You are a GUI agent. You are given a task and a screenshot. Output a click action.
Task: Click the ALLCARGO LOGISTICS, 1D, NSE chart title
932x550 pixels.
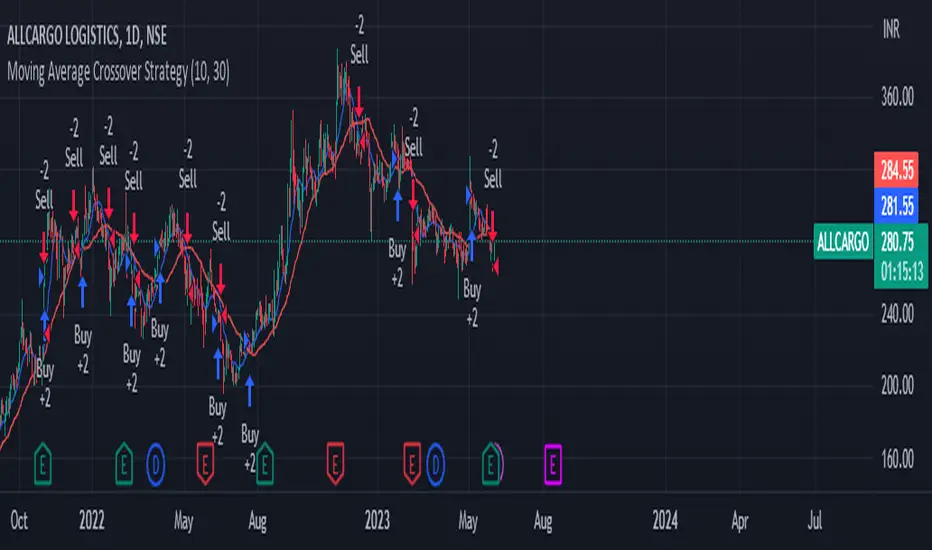click(x=87, y=36)
